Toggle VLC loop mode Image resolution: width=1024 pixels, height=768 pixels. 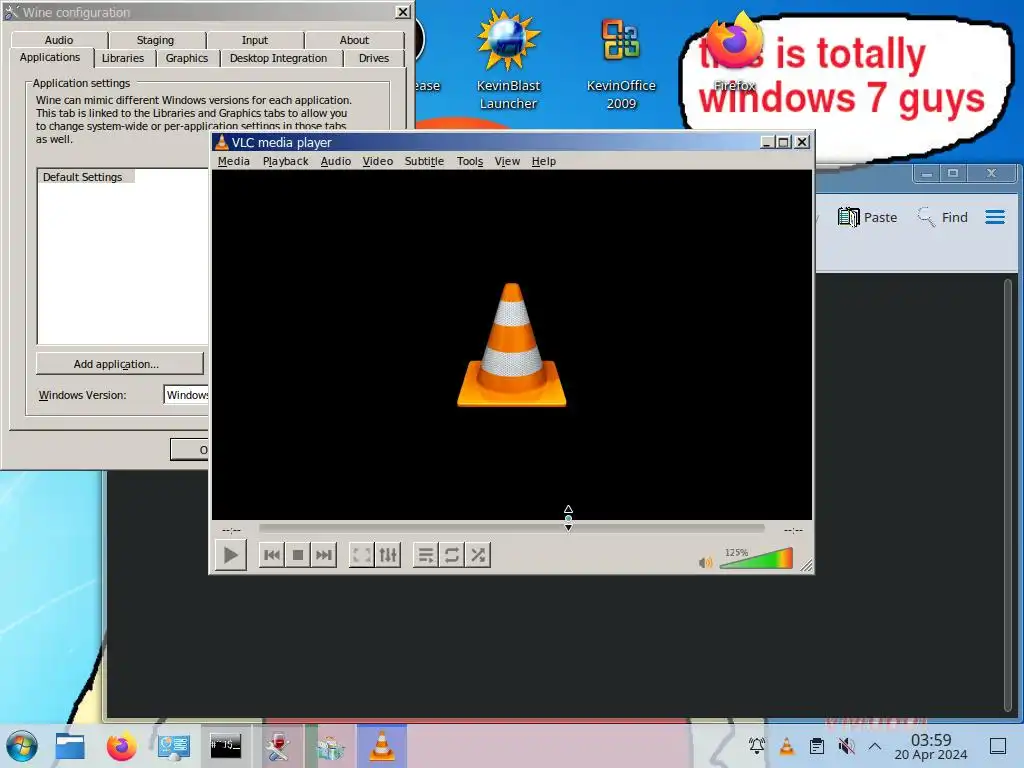point(452,555)
